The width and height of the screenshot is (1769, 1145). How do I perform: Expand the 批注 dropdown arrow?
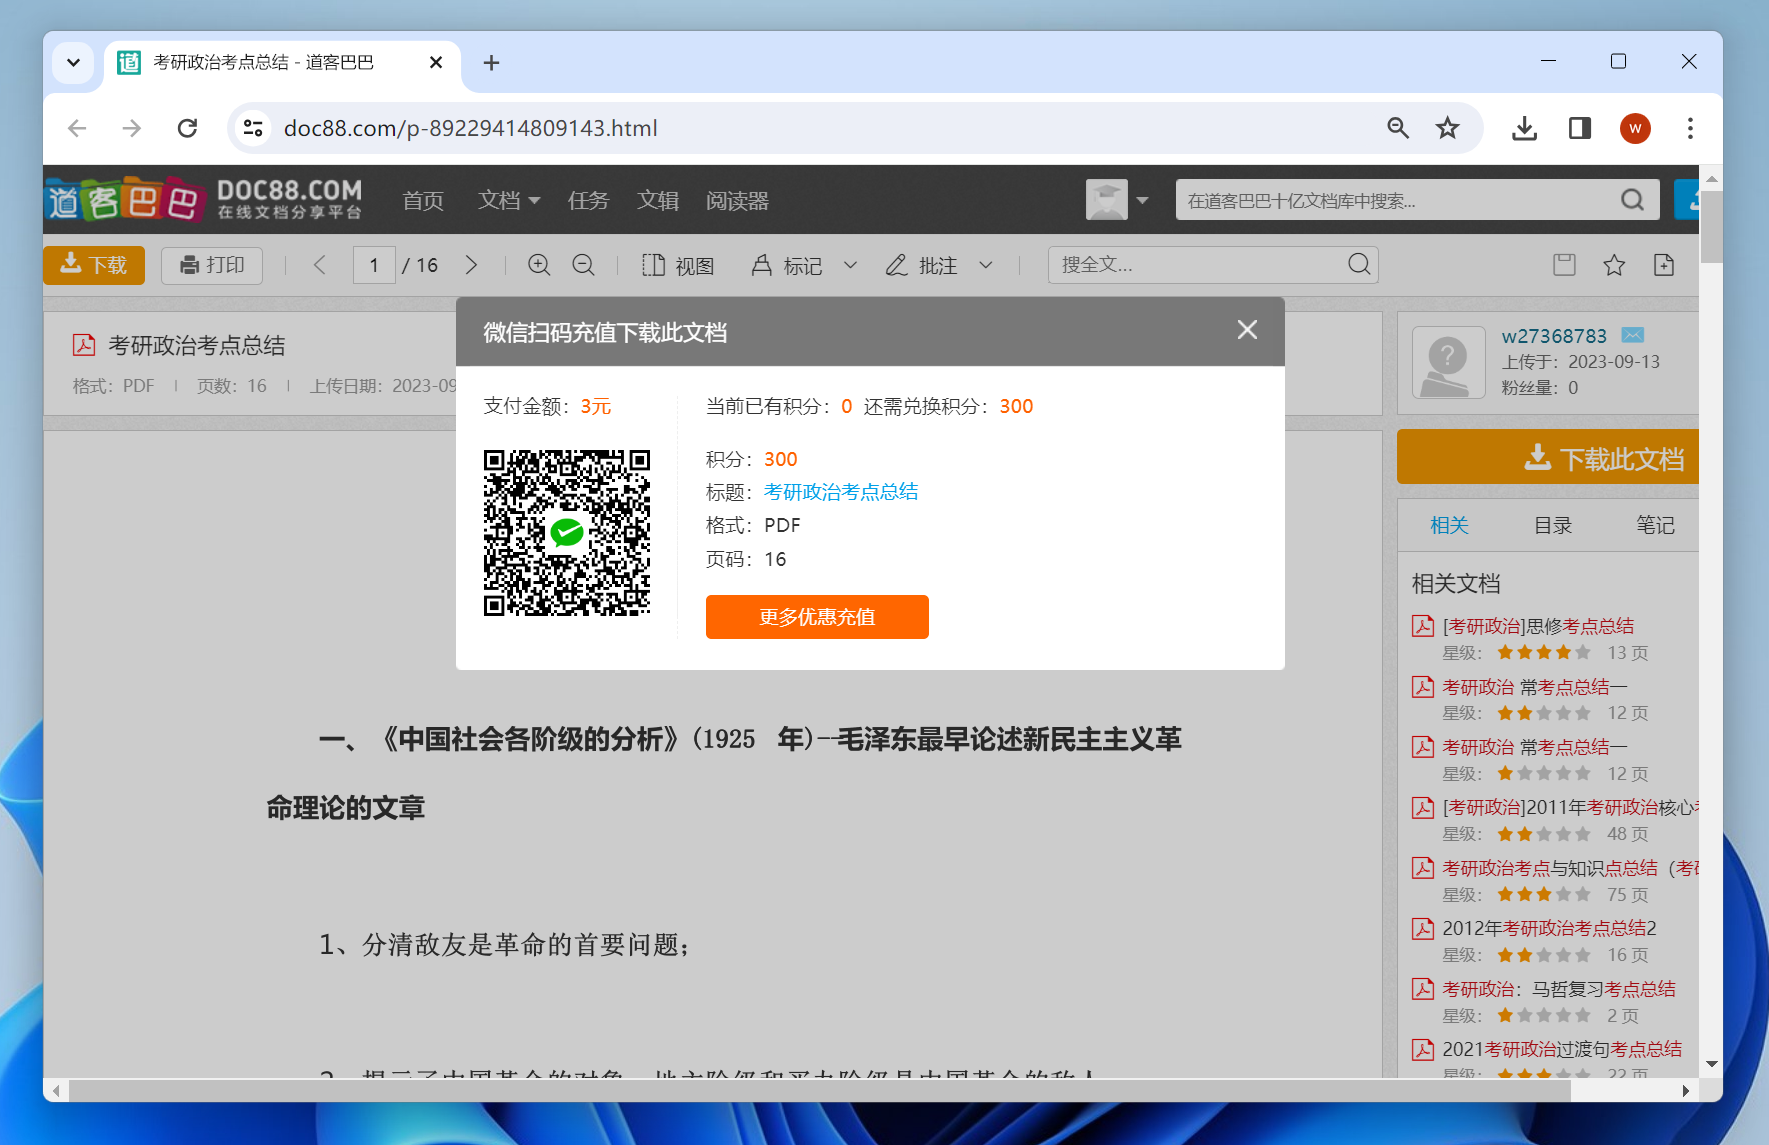pos(986,265)
